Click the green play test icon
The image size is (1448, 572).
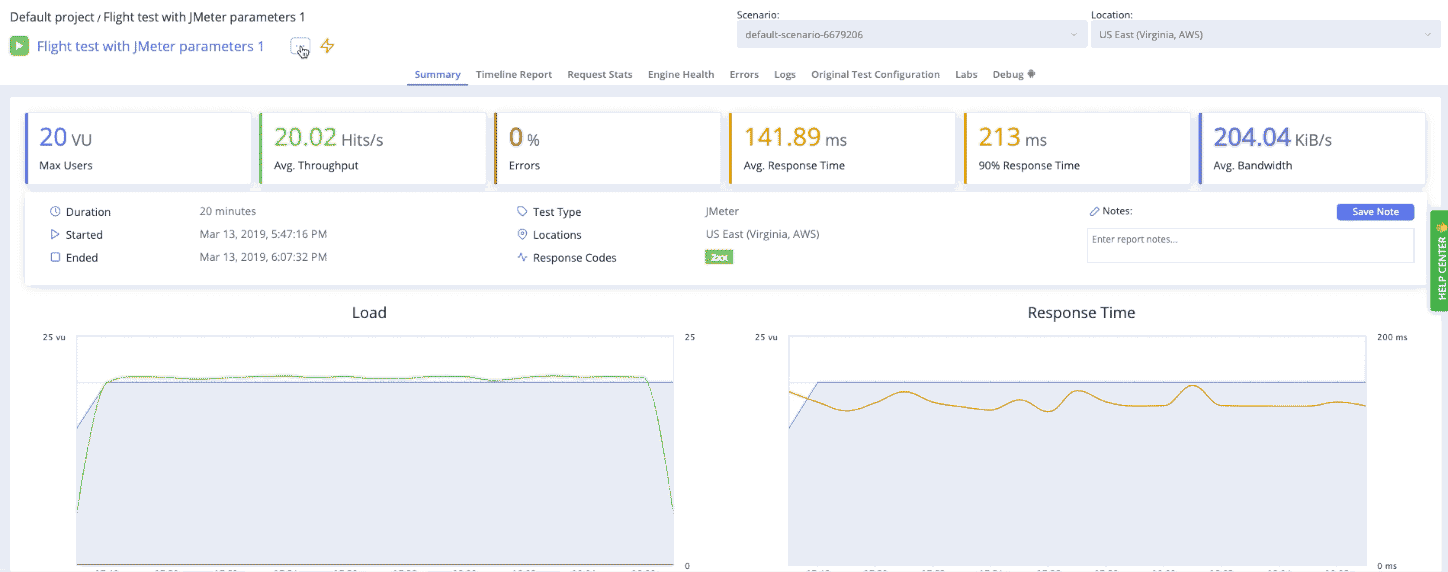coord(19,46)
